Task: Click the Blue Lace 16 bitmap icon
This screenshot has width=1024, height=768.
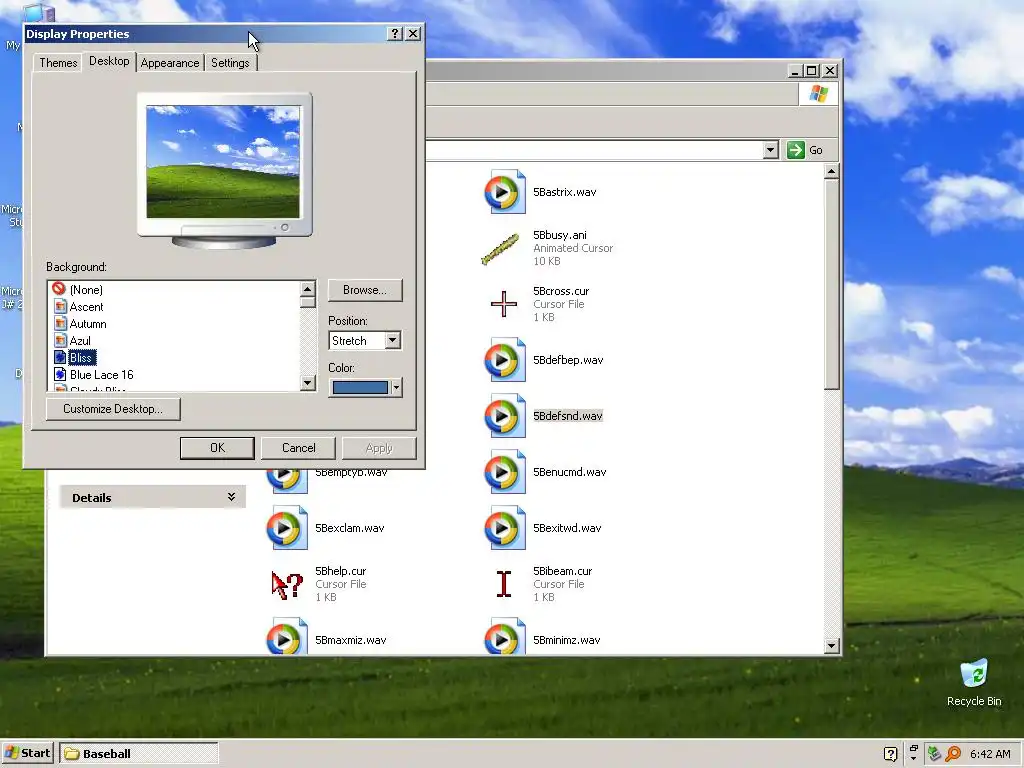Action: [60, 374]
